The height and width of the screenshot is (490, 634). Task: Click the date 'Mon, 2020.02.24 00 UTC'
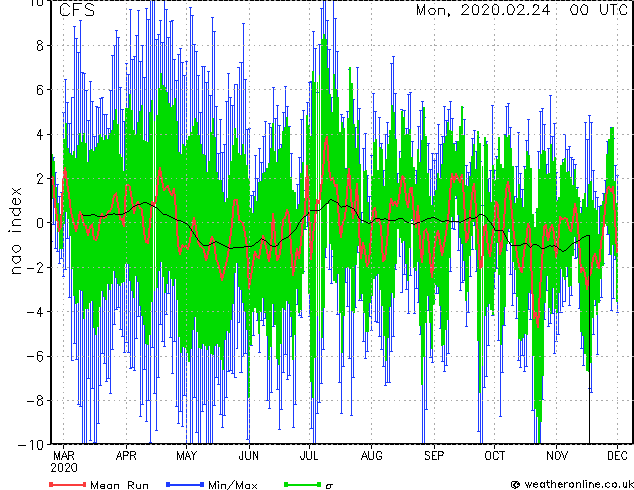(522, 10)
